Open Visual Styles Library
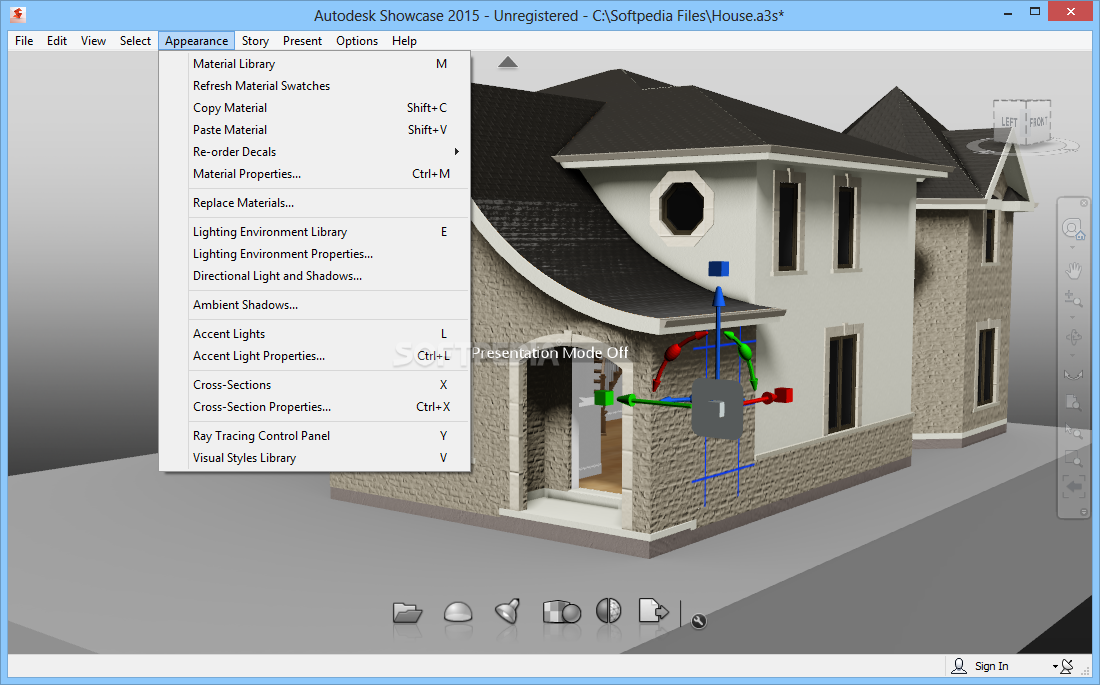Image resolution: width=1100 pixels, height=685 pixels. (314, 458)
